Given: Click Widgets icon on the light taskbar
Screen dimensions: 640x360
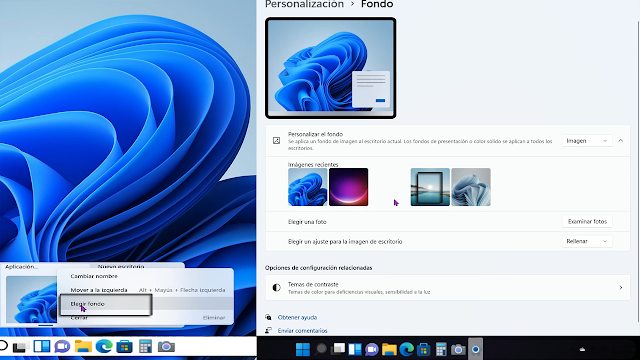Looking at the screenshot, I should tap(42, 347).
